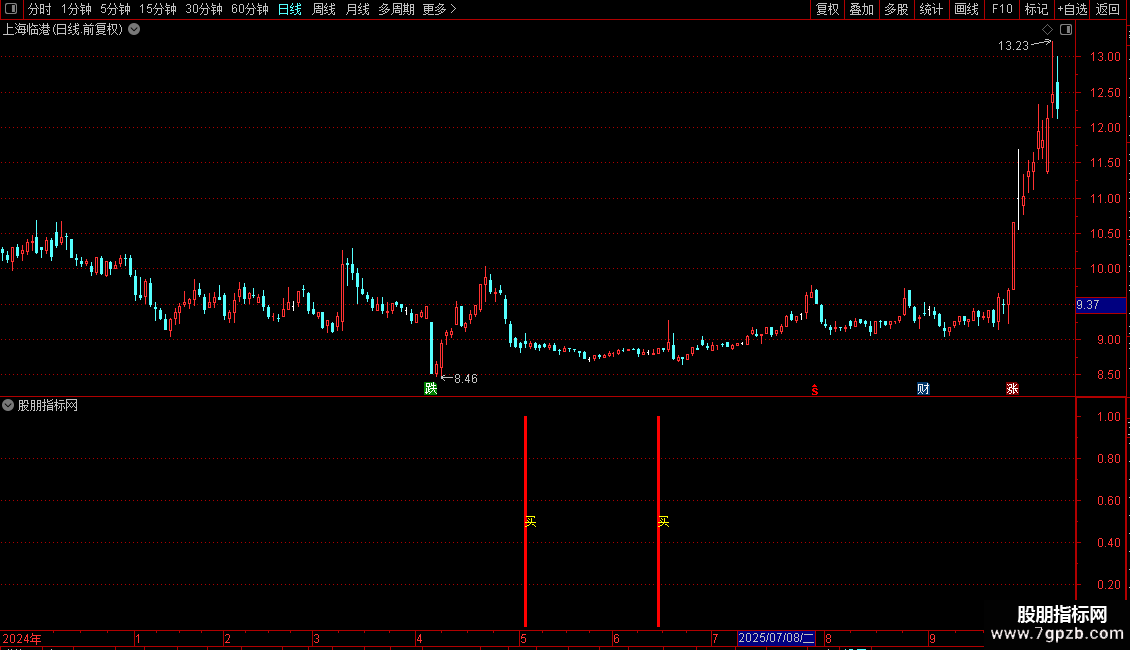Screen dimensions: 1130x650
Task: Click the month 9 marker on timeline
Action: 932,638
